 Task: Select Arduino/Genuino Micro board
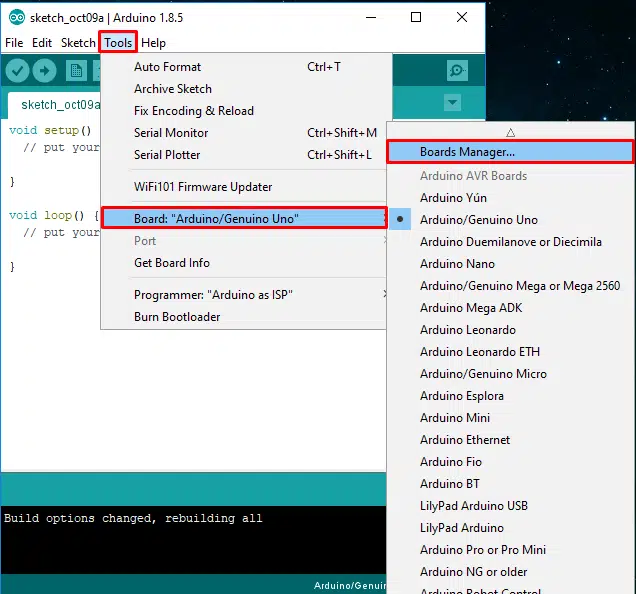(511, 374)
